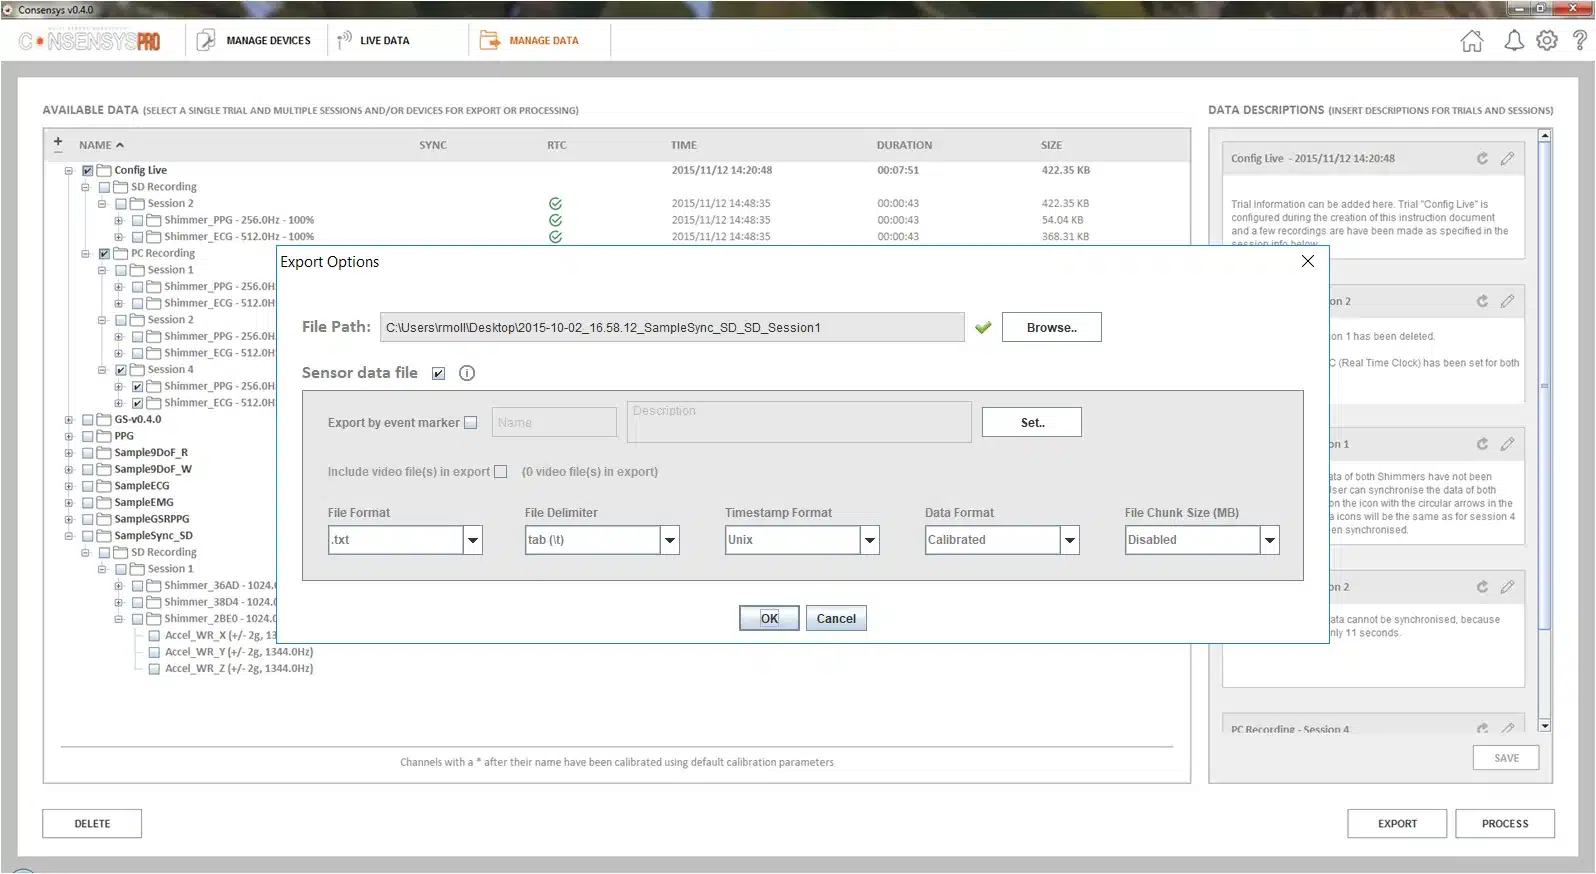This screenshot has width=1596, height=874.
Task: Toggle the Config Live trial checkbox
Action: click(x=88, y=170)
